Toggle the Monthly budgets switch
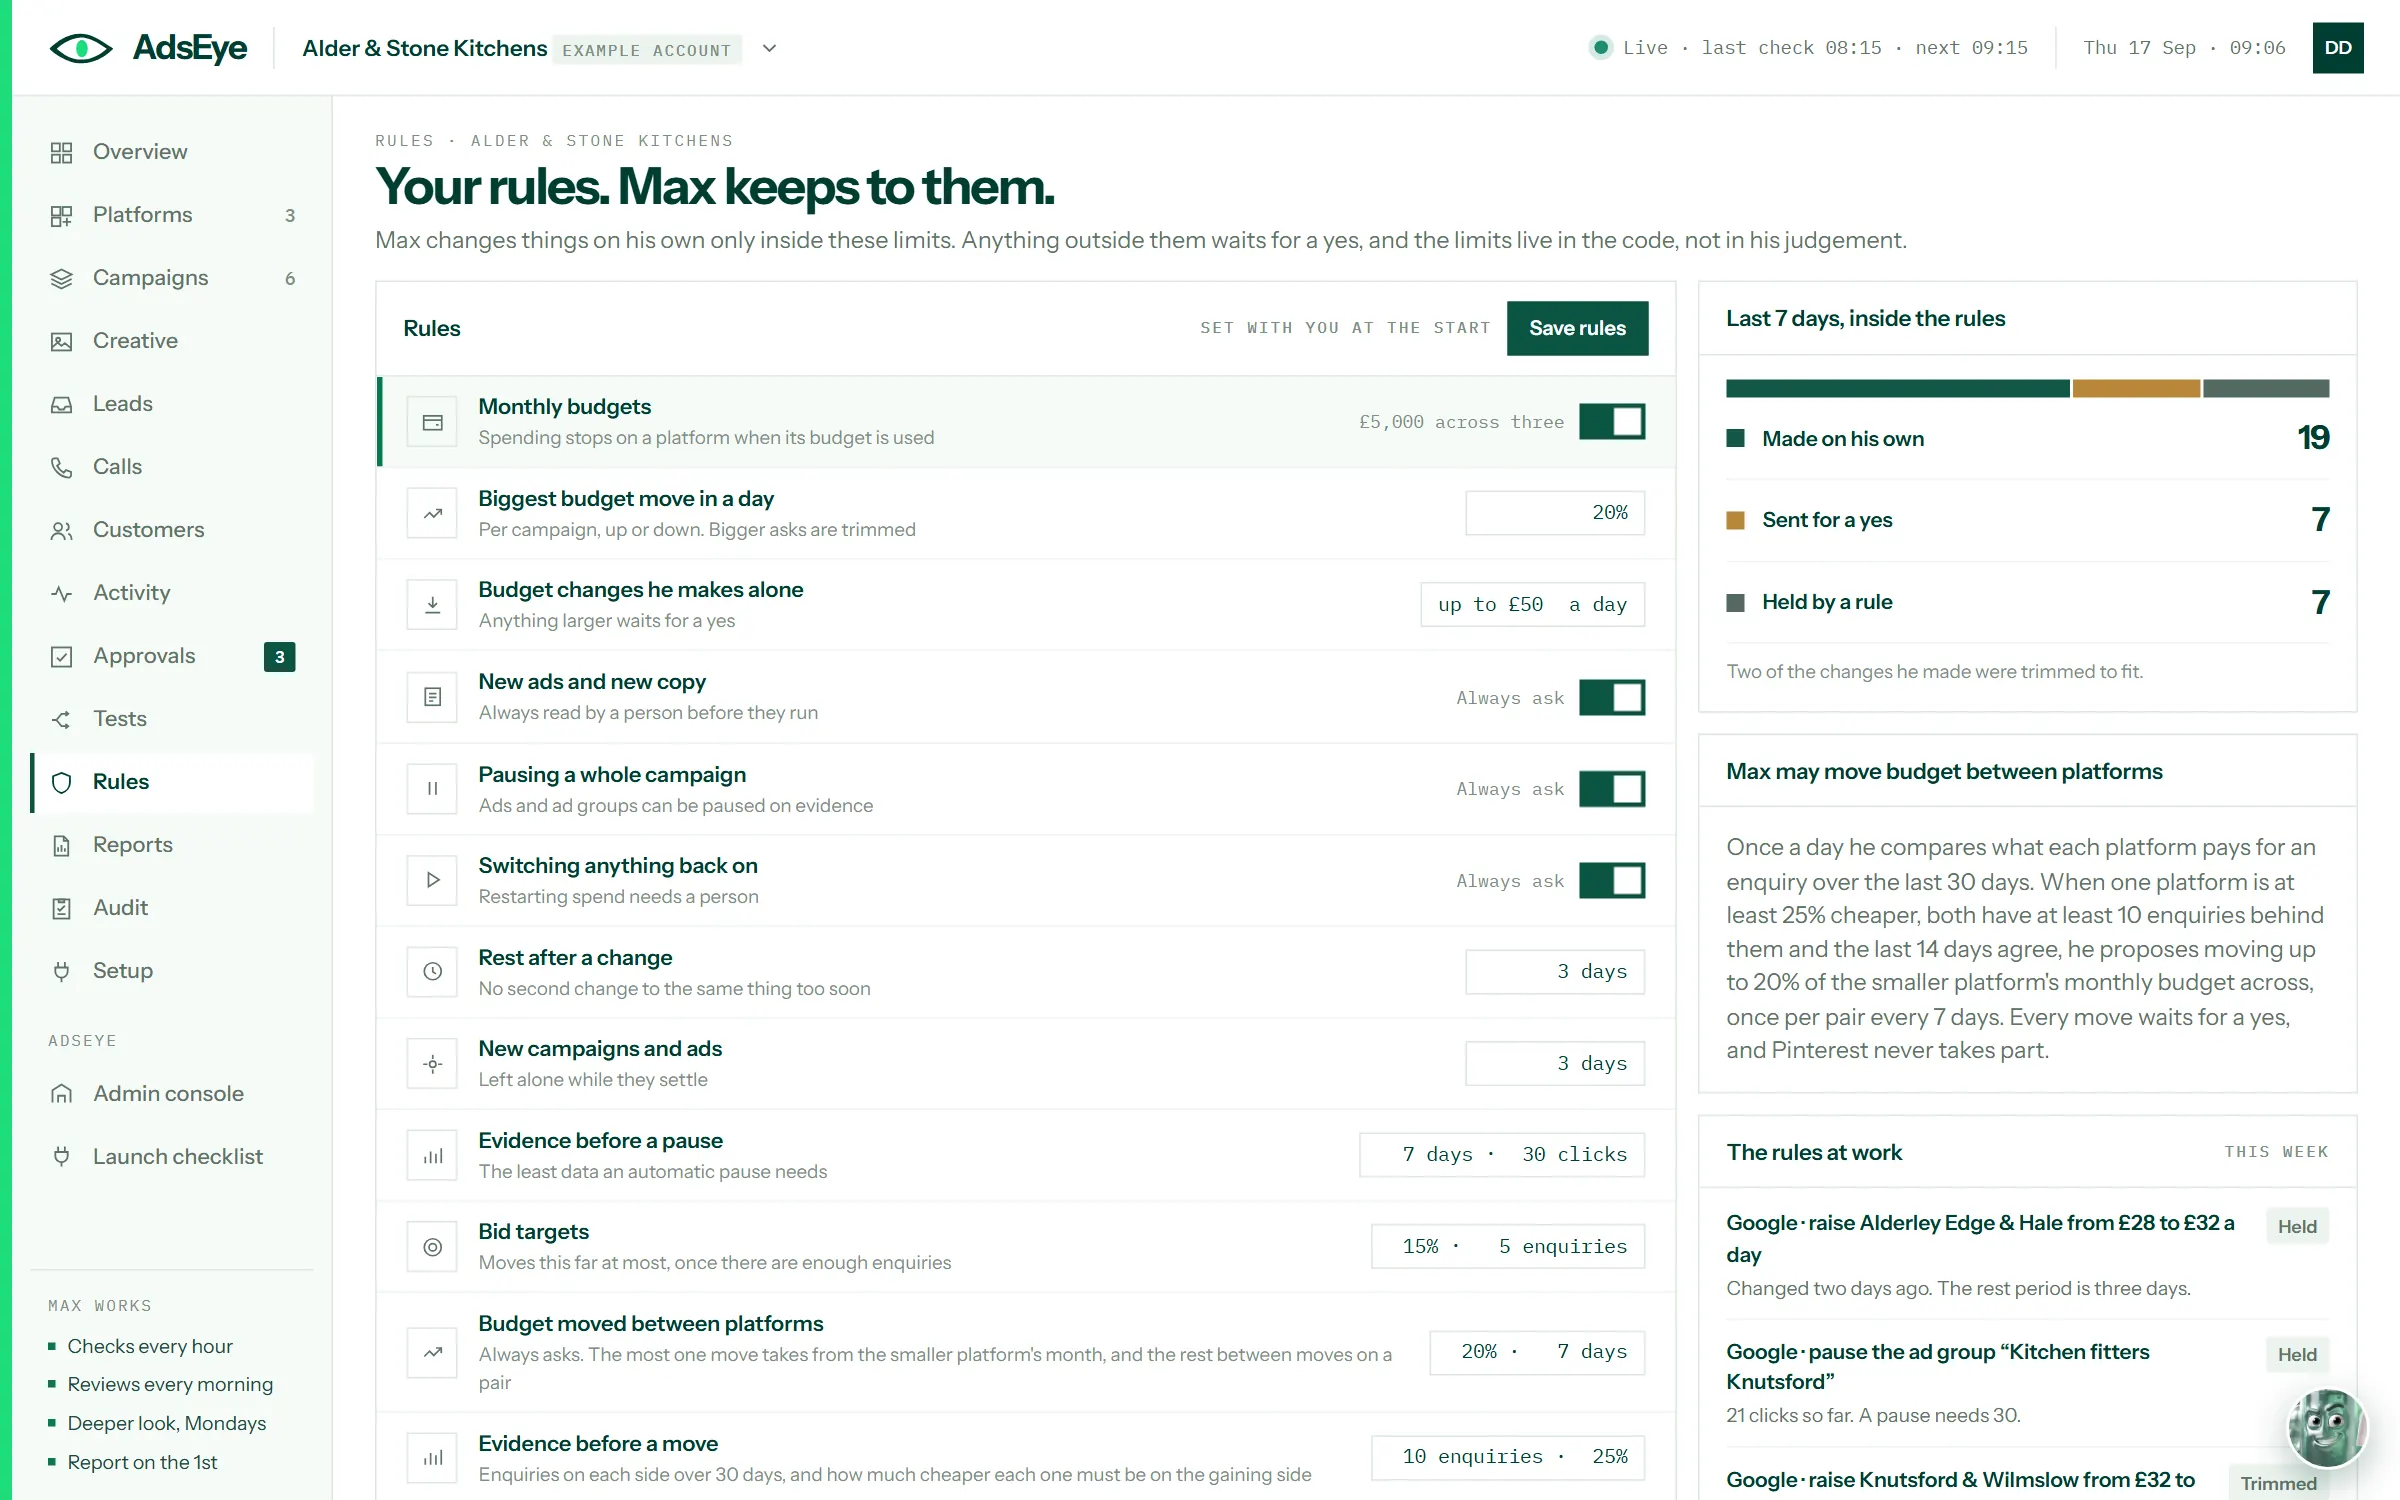The height and width of the screenshot is (1500, 2400). (x=1612, y=422)
